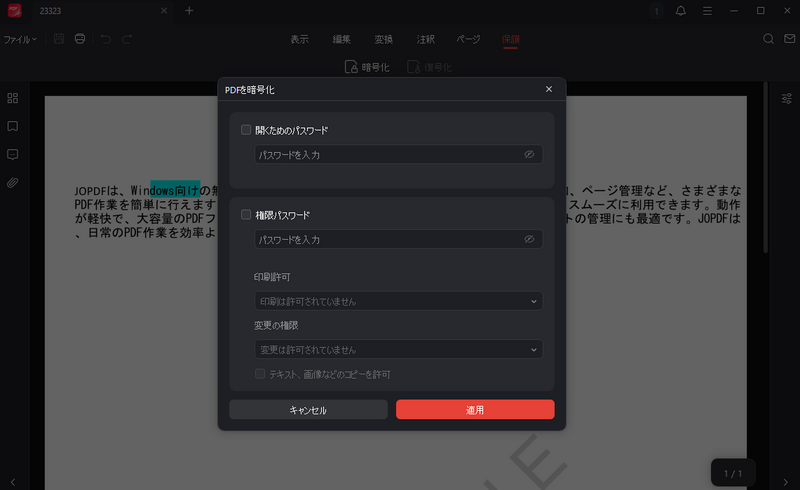Enable the 権限パスワード checkbox

[246, 215]
